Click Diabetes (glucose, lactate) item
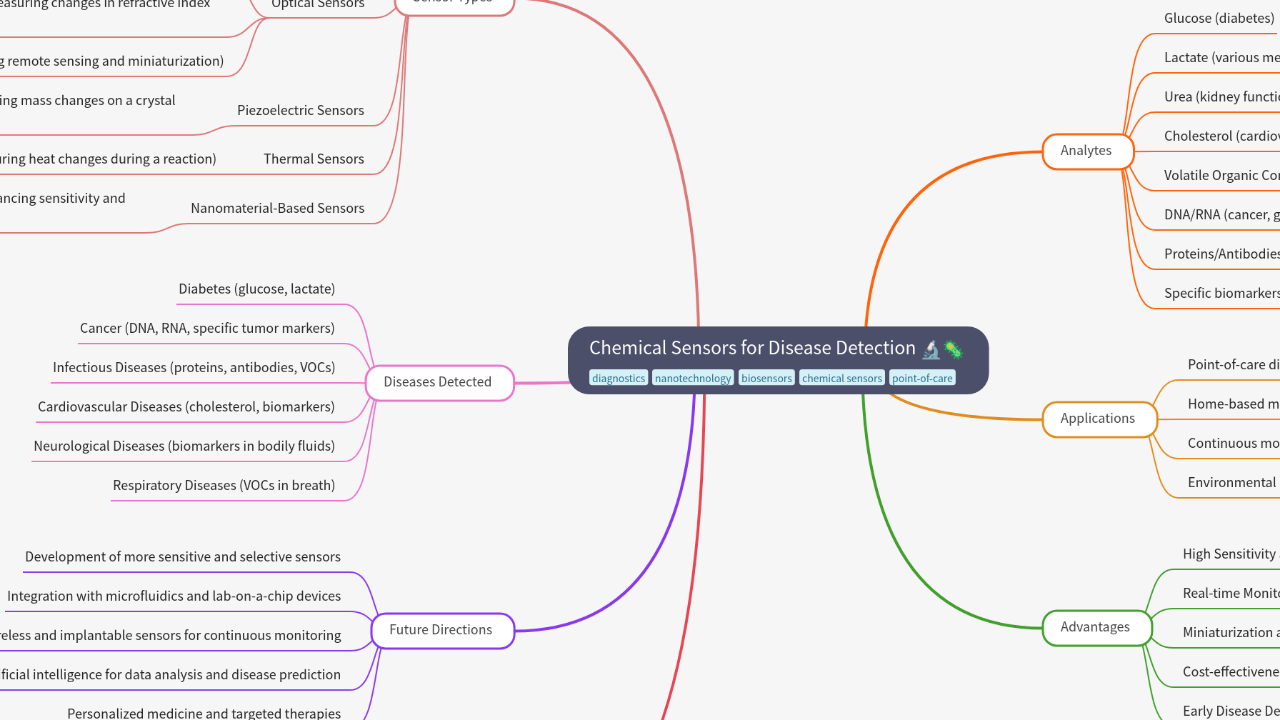The image size is (1280, 720). pyautogui.click(x=257, y=289)
